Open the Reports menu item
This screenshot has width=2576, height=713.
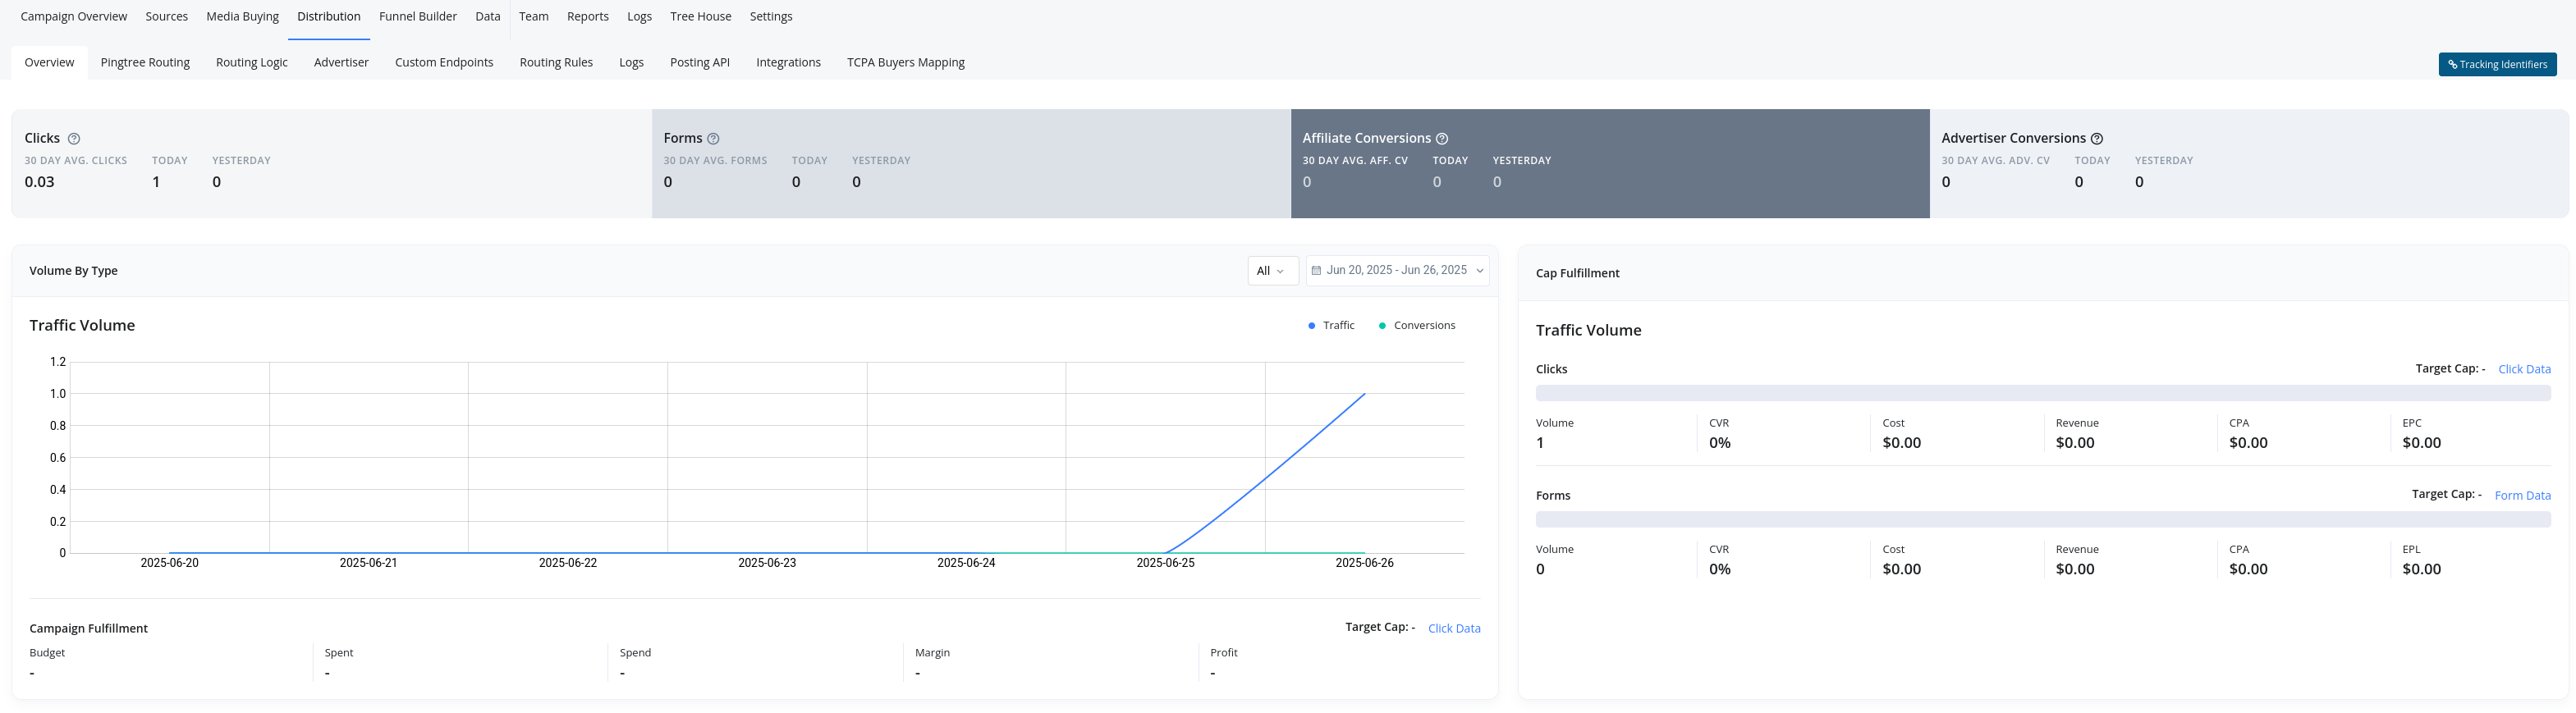(x=587, y=17)
